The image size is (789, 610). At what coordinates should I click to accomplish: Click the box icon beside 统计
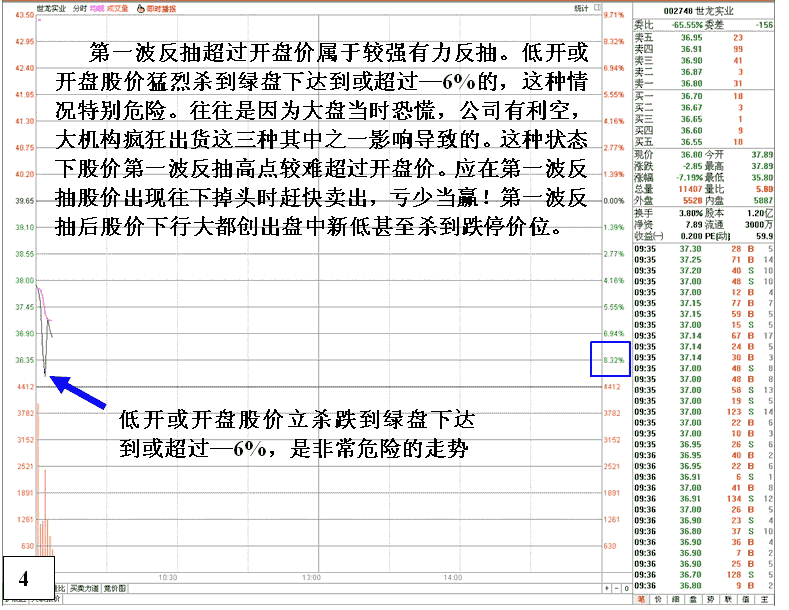pos(596,7)
